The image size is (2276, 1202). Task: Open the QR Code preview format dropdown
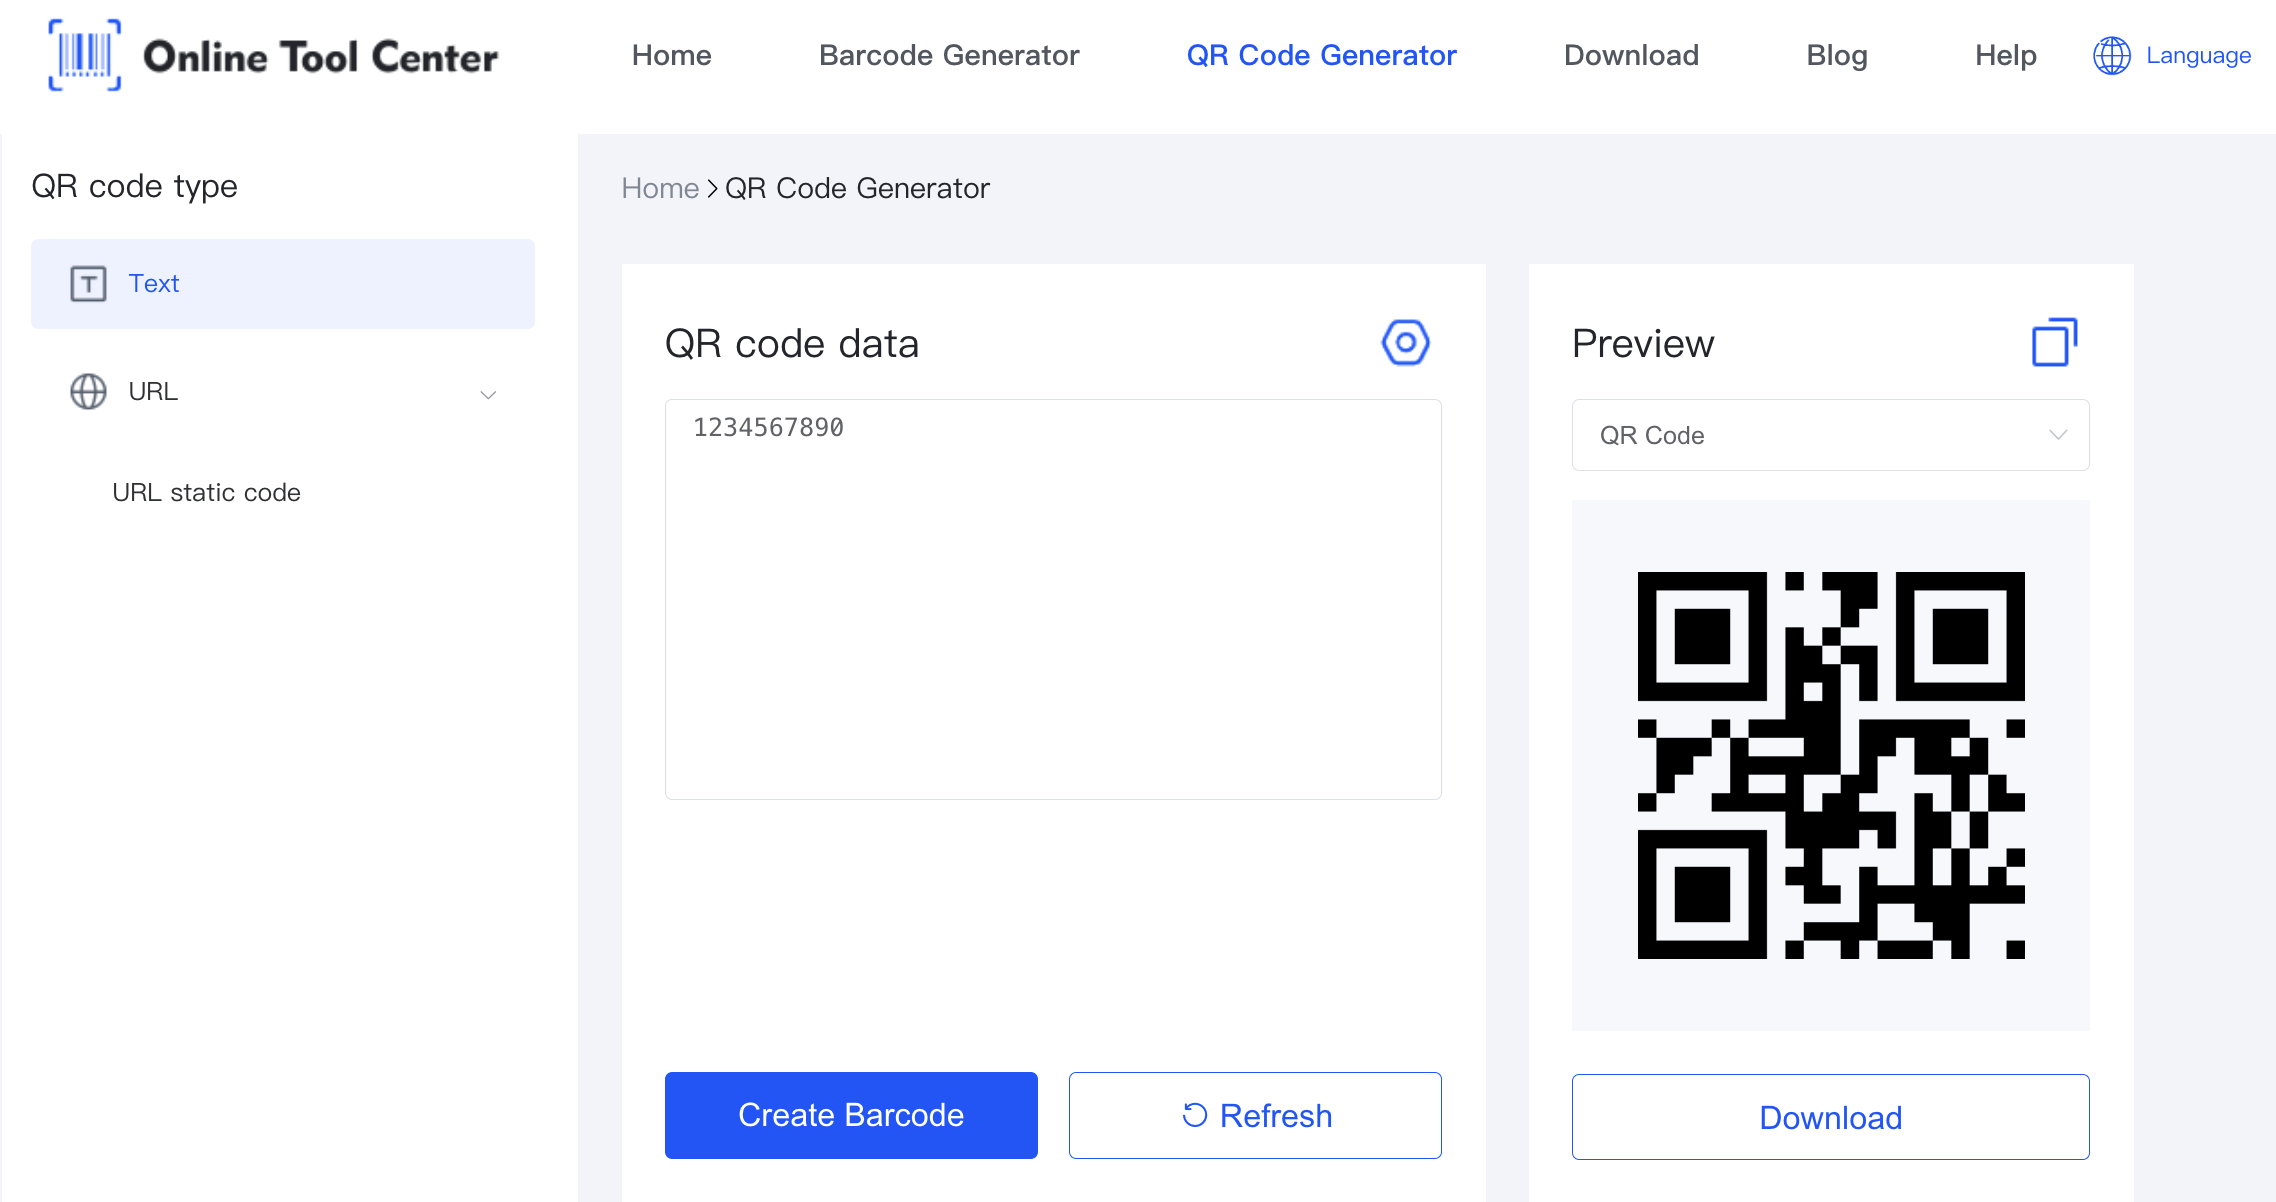pyautogui.click(x=1829, y=435)
